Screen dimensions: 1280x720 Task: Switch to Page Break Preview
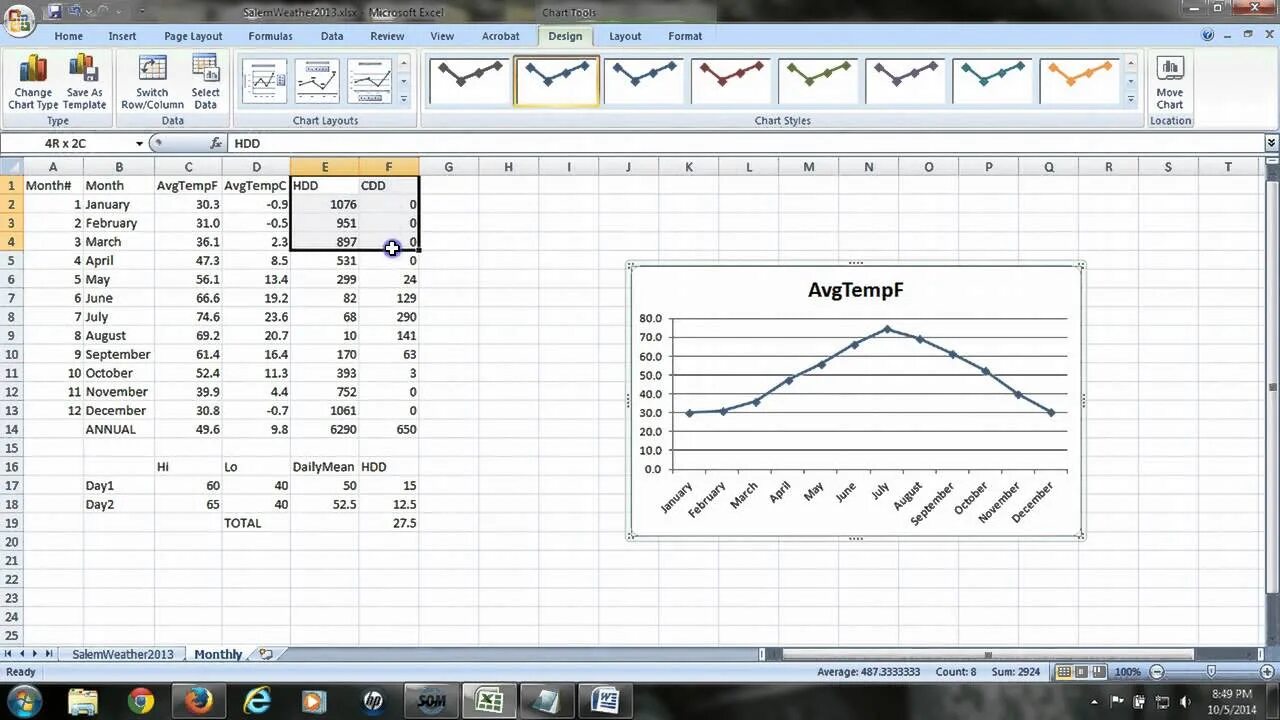[1101, 672]
